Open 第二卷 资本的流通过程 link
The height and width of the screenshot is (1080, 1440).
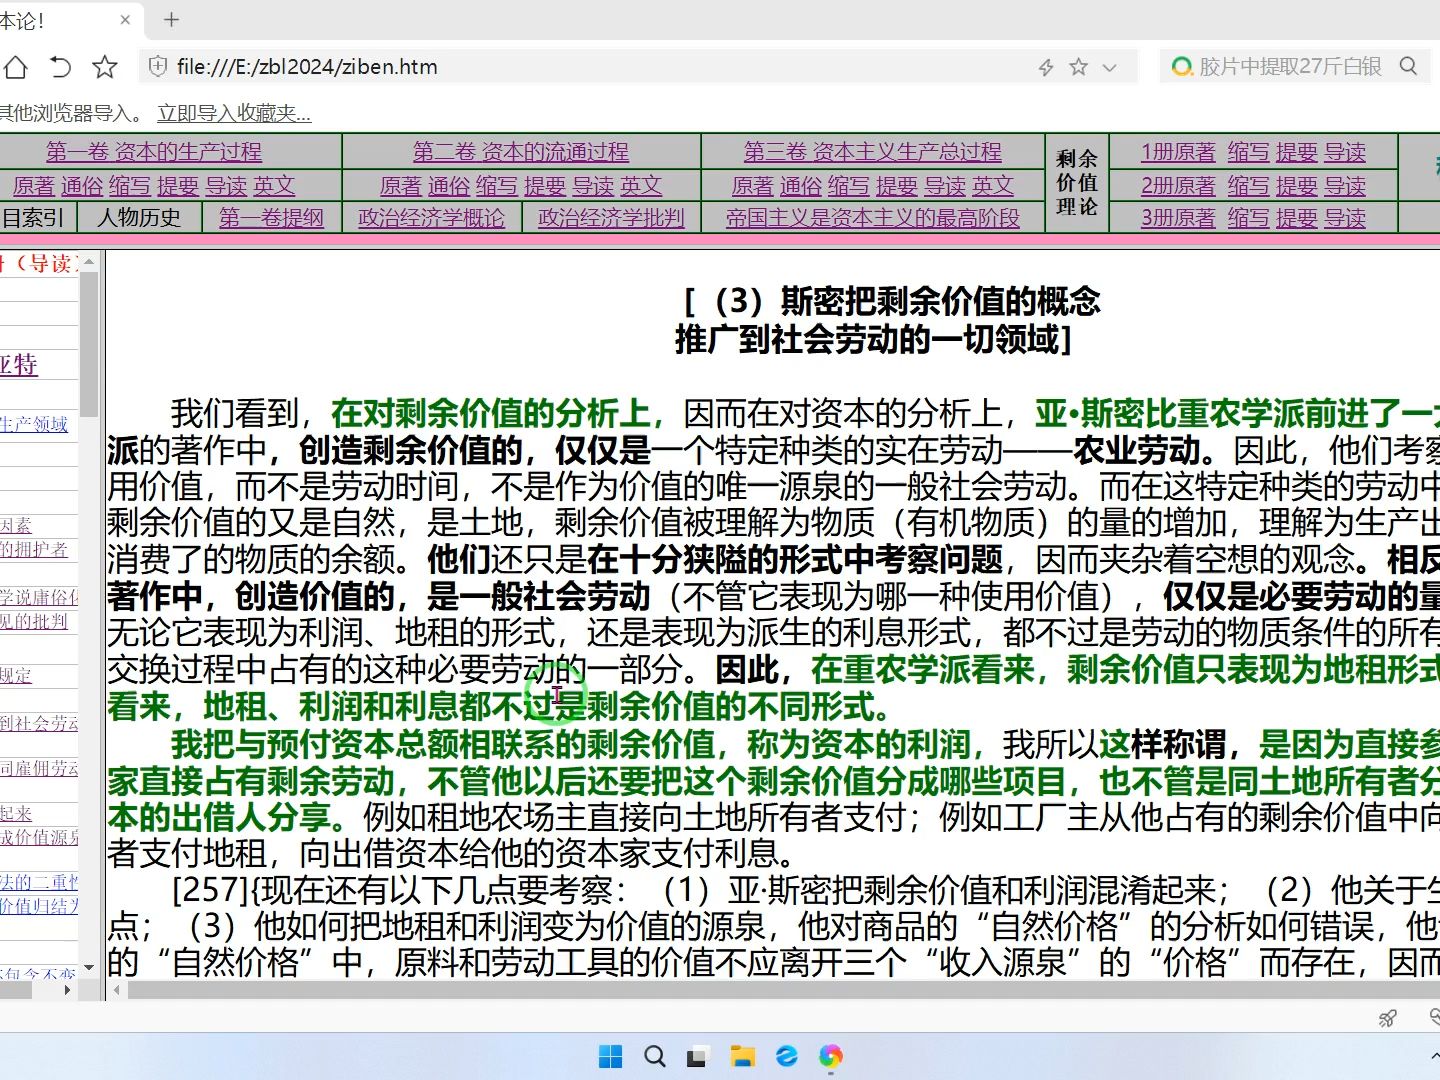pos(521,152)
